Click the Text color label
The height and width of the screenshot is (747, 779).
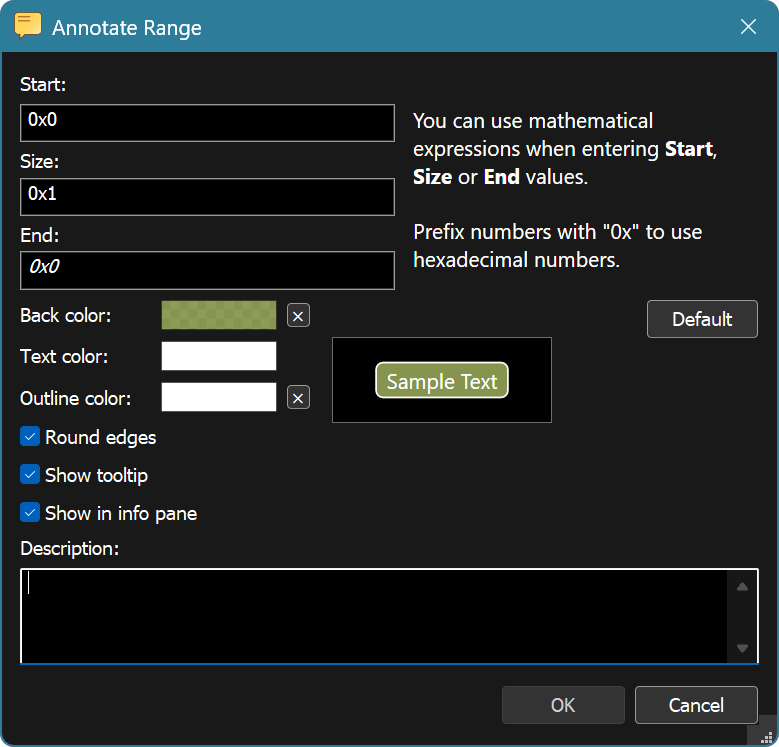tap(64, 357)
